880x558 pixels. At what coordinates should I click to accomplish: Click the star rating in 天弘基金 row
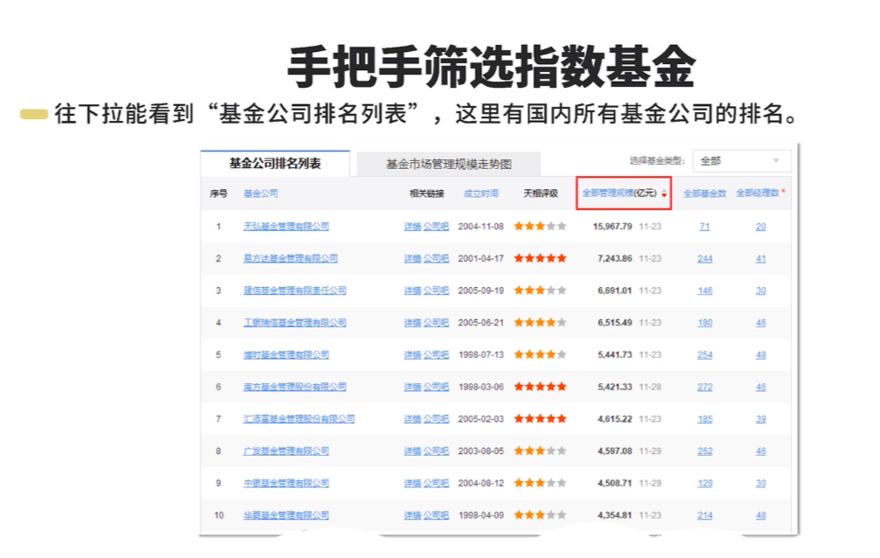point(540,226)
